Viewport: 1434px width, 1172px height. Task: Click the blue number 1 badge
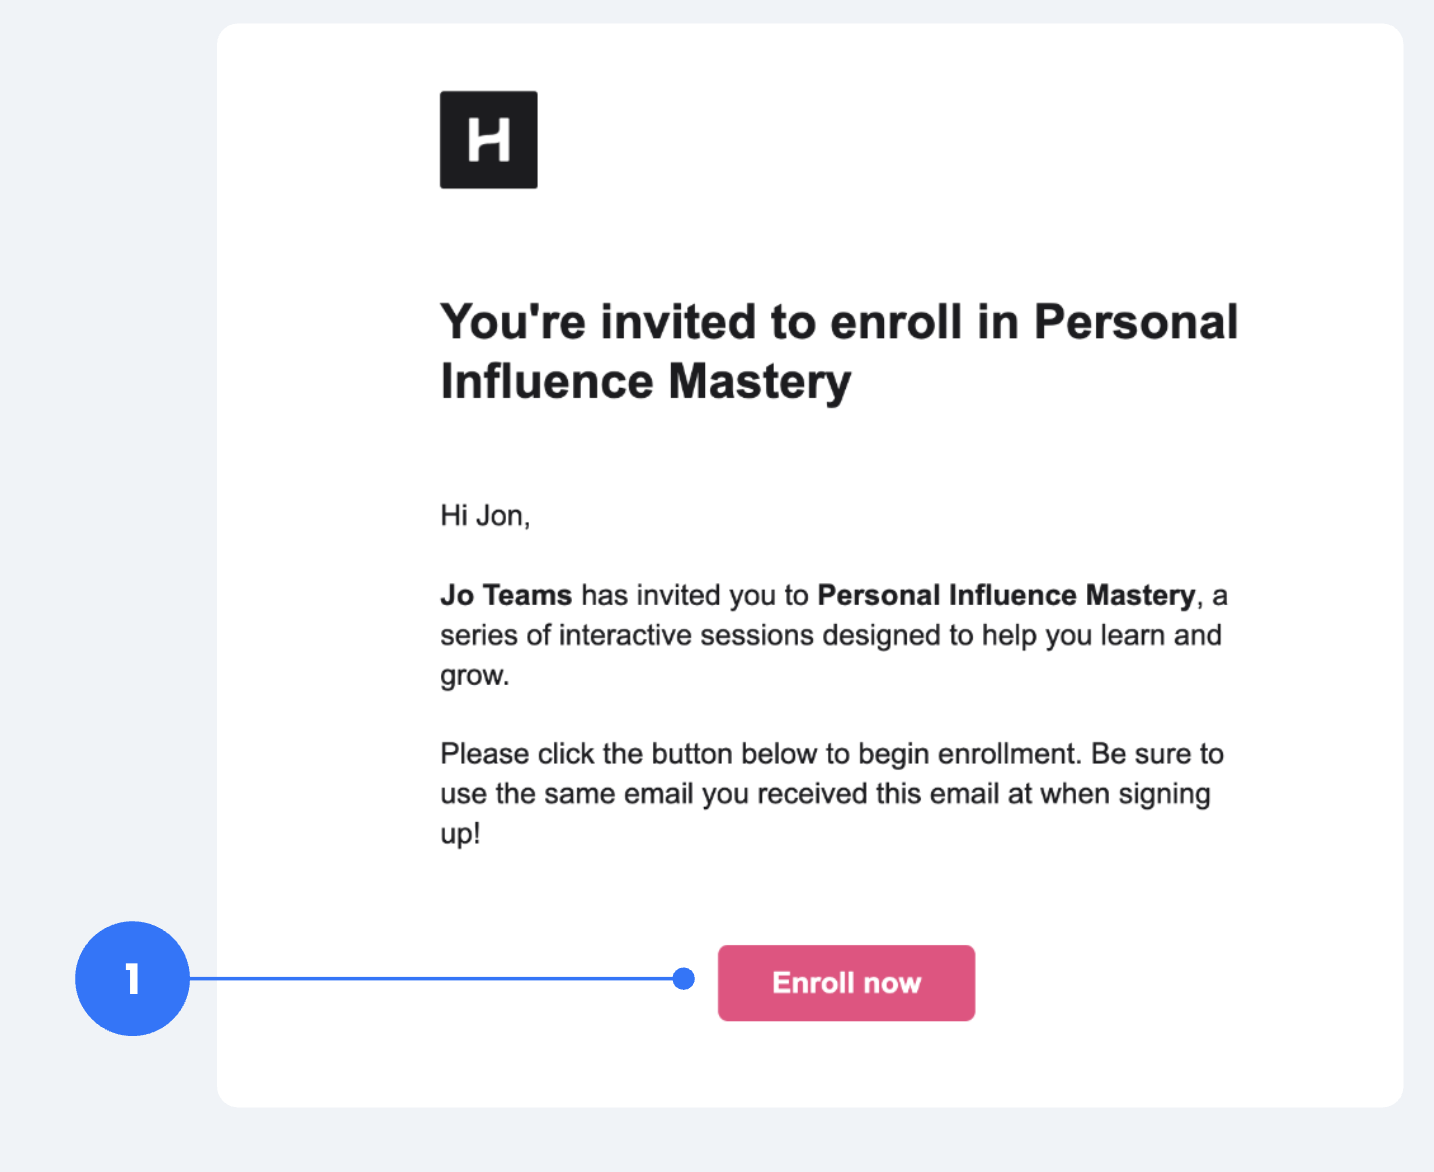click(132, 978)
